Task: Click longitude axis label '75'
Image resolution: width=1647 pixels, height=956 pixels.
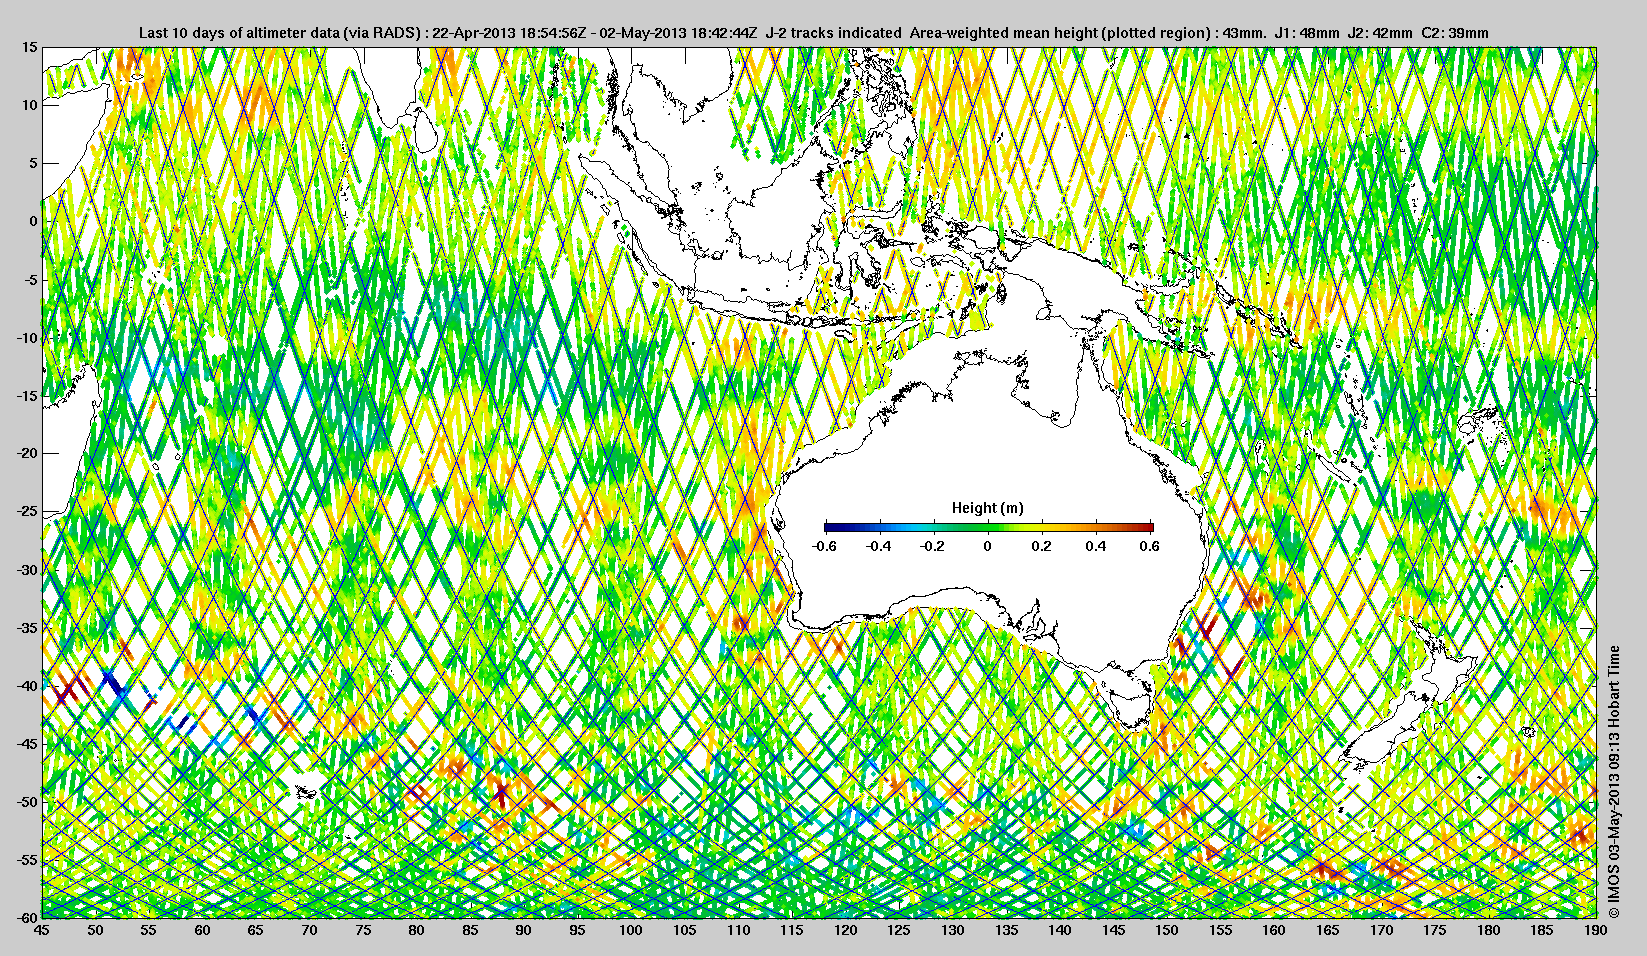Action: [x=363, y=931]
